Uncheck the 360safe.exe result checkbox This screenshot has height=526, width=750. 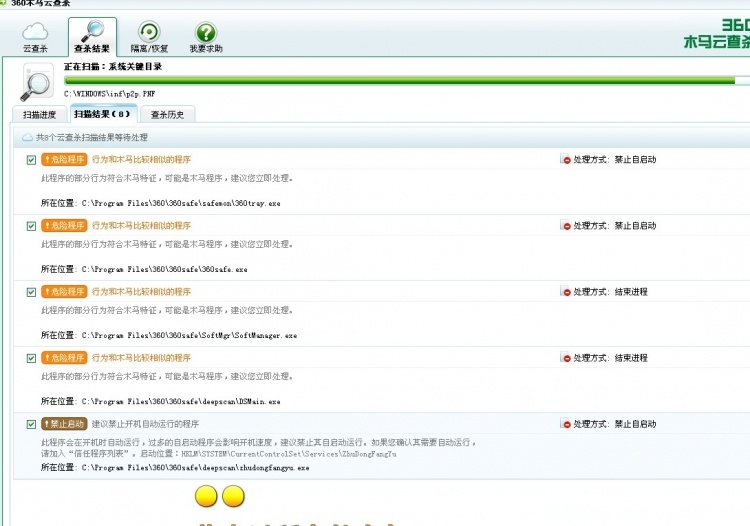[x=31, y=226]
